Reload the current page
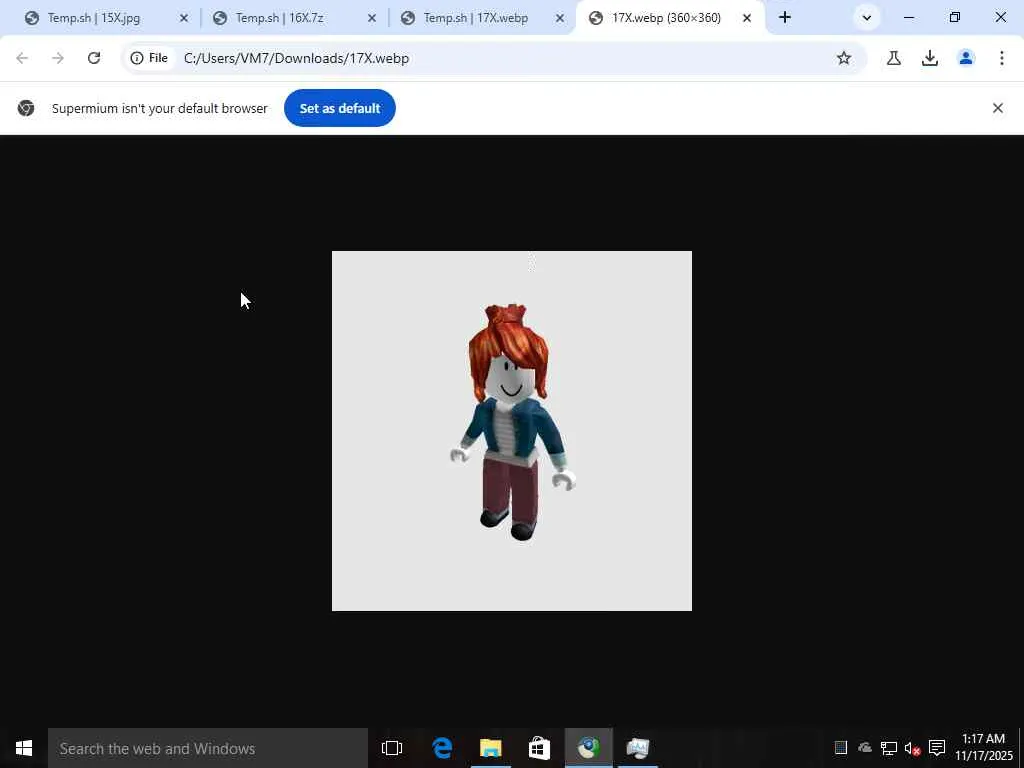Image resolution: width=1024 pixels, height=768 pixels. pos(94,58)
